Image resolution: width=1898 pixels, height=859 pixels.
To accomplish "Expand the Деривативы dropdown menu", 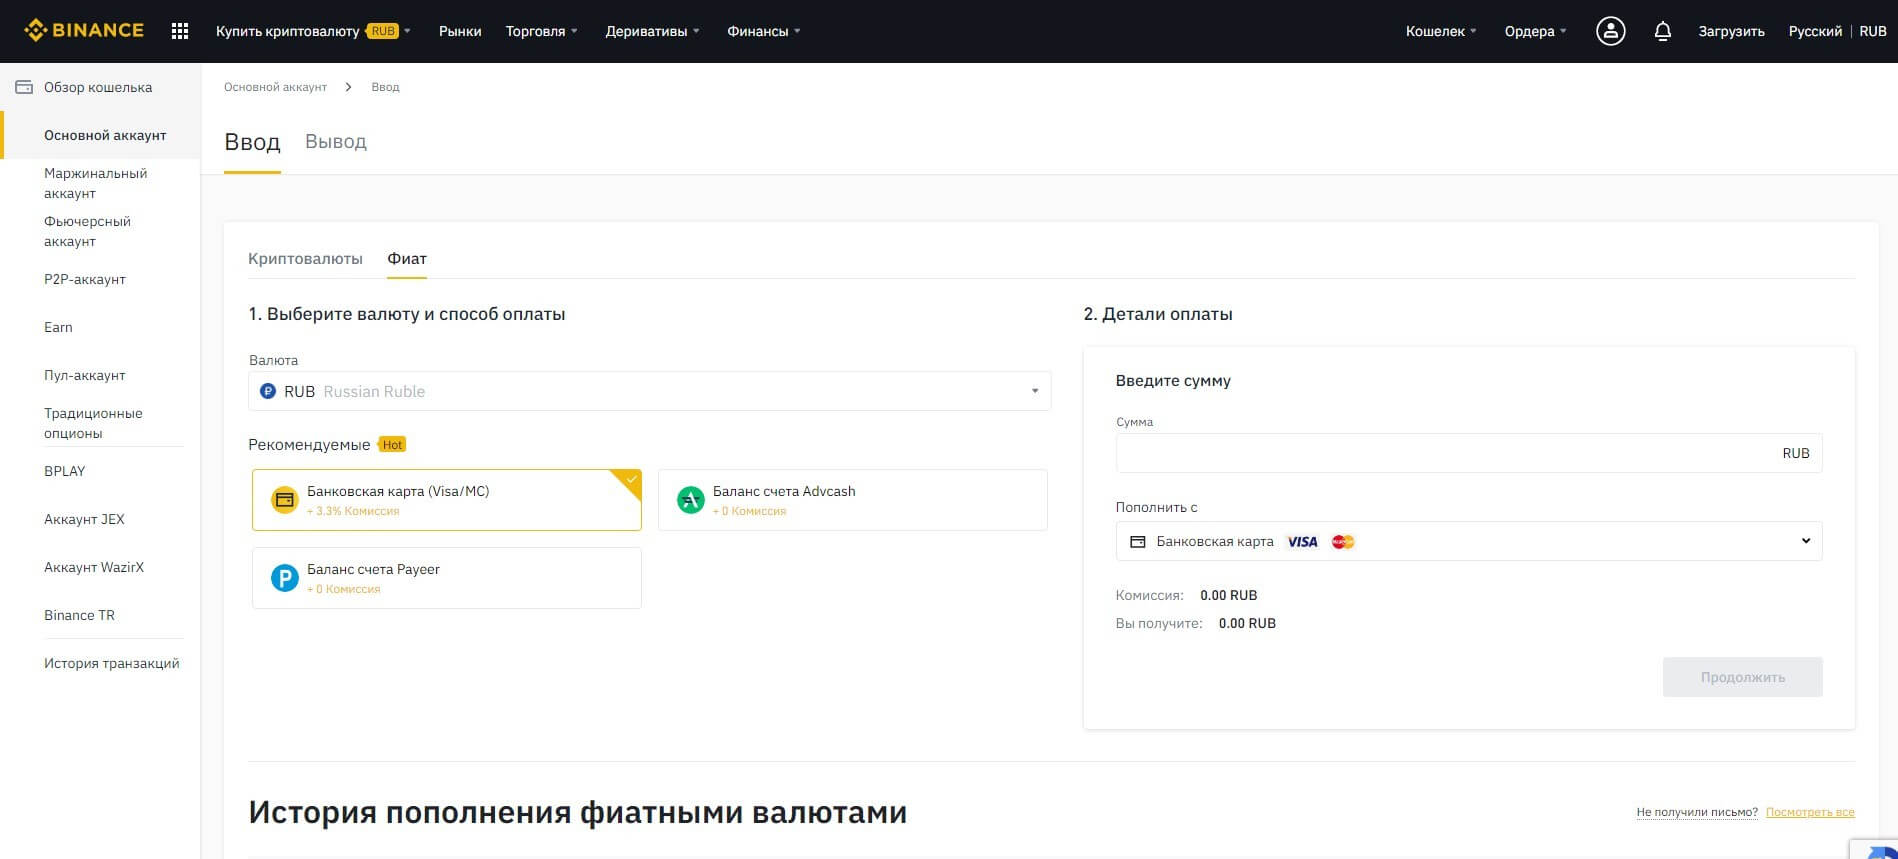I will pyautogui.click(x=652, y=31).
